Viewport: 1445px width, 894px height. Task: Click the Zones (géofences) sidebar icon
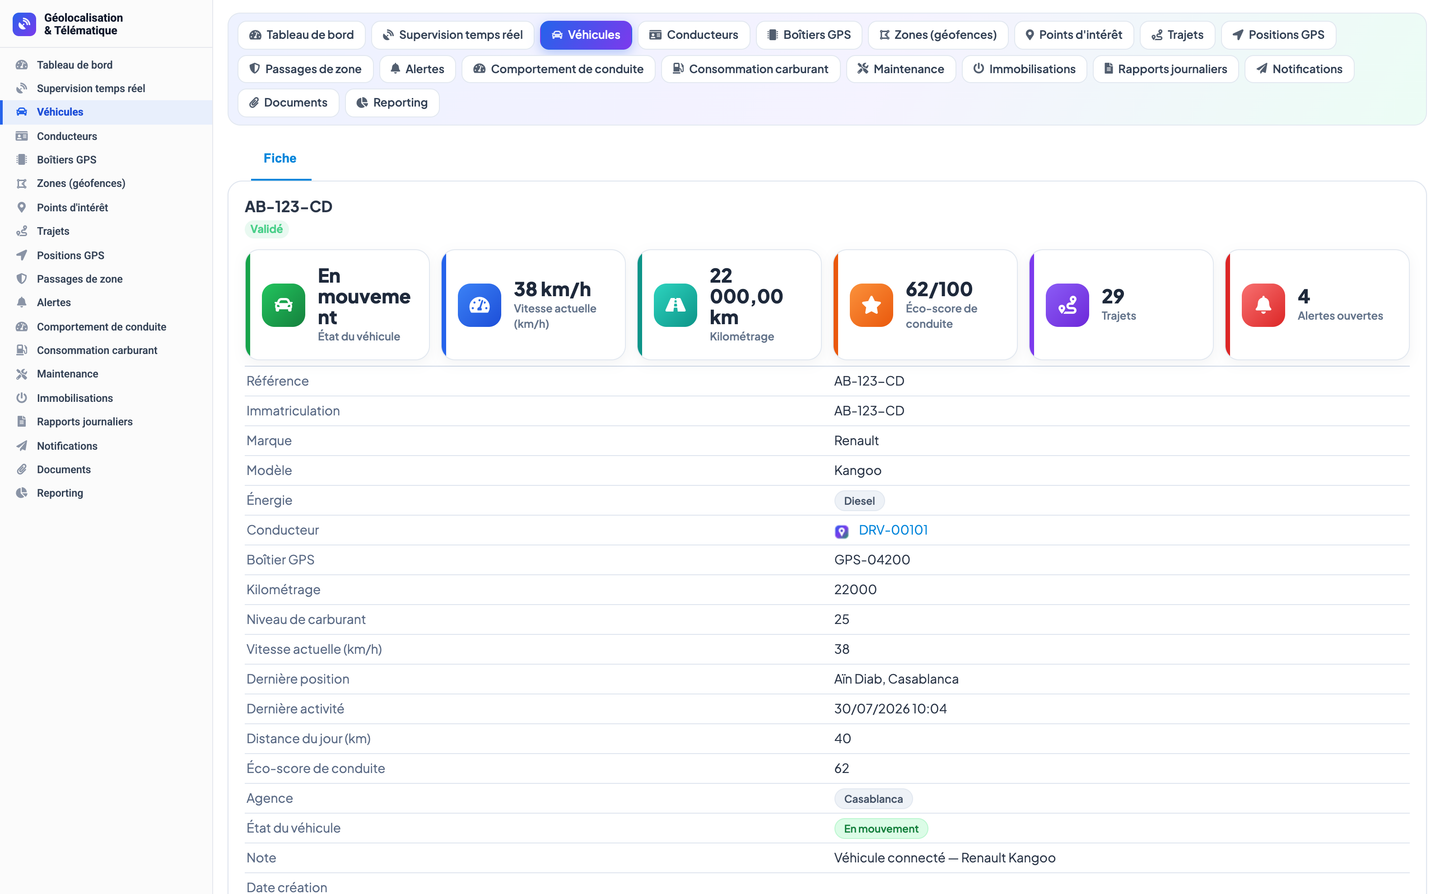(22, 184)
